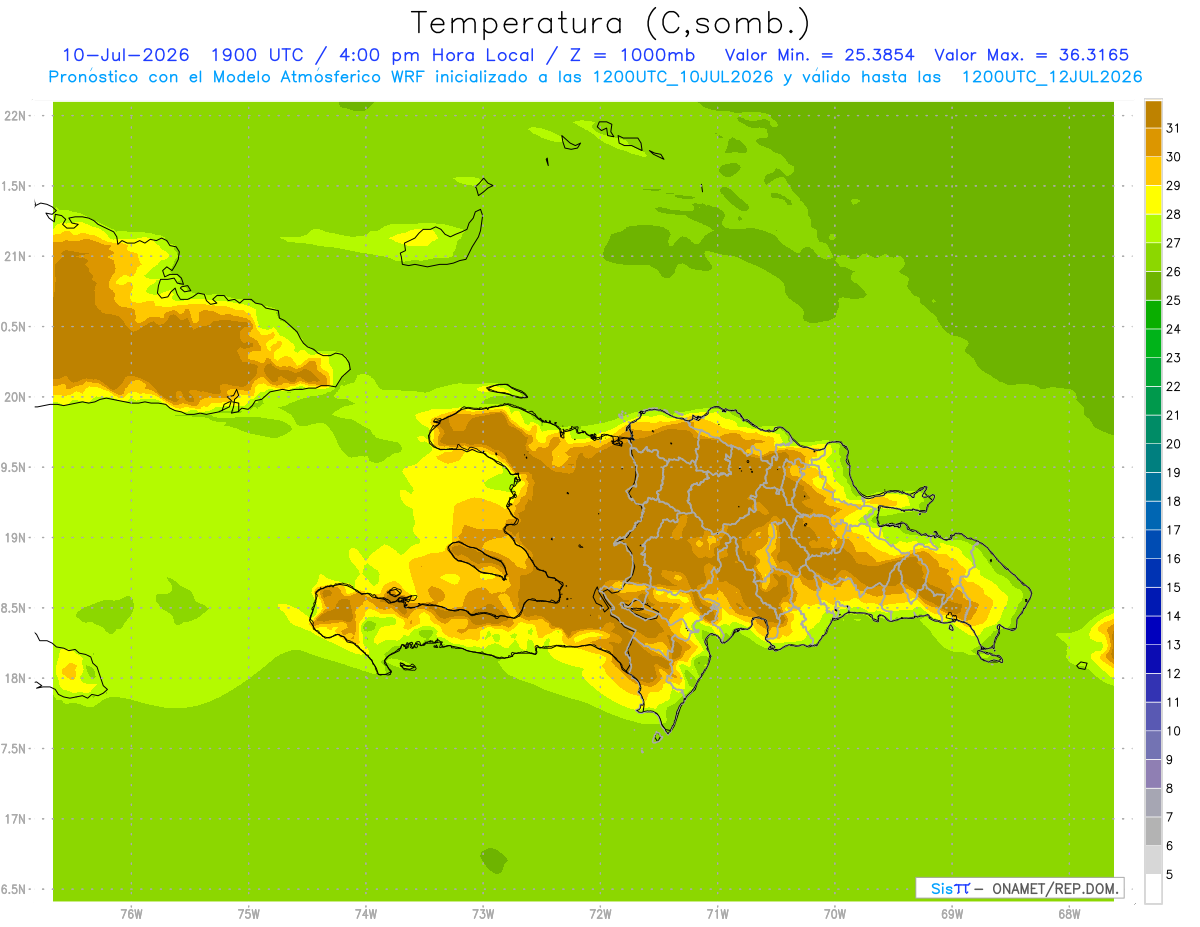The image size is (1200, 927).
Task: Click gray legend swatch between 6 and 7
Action: pos(1153,831)
